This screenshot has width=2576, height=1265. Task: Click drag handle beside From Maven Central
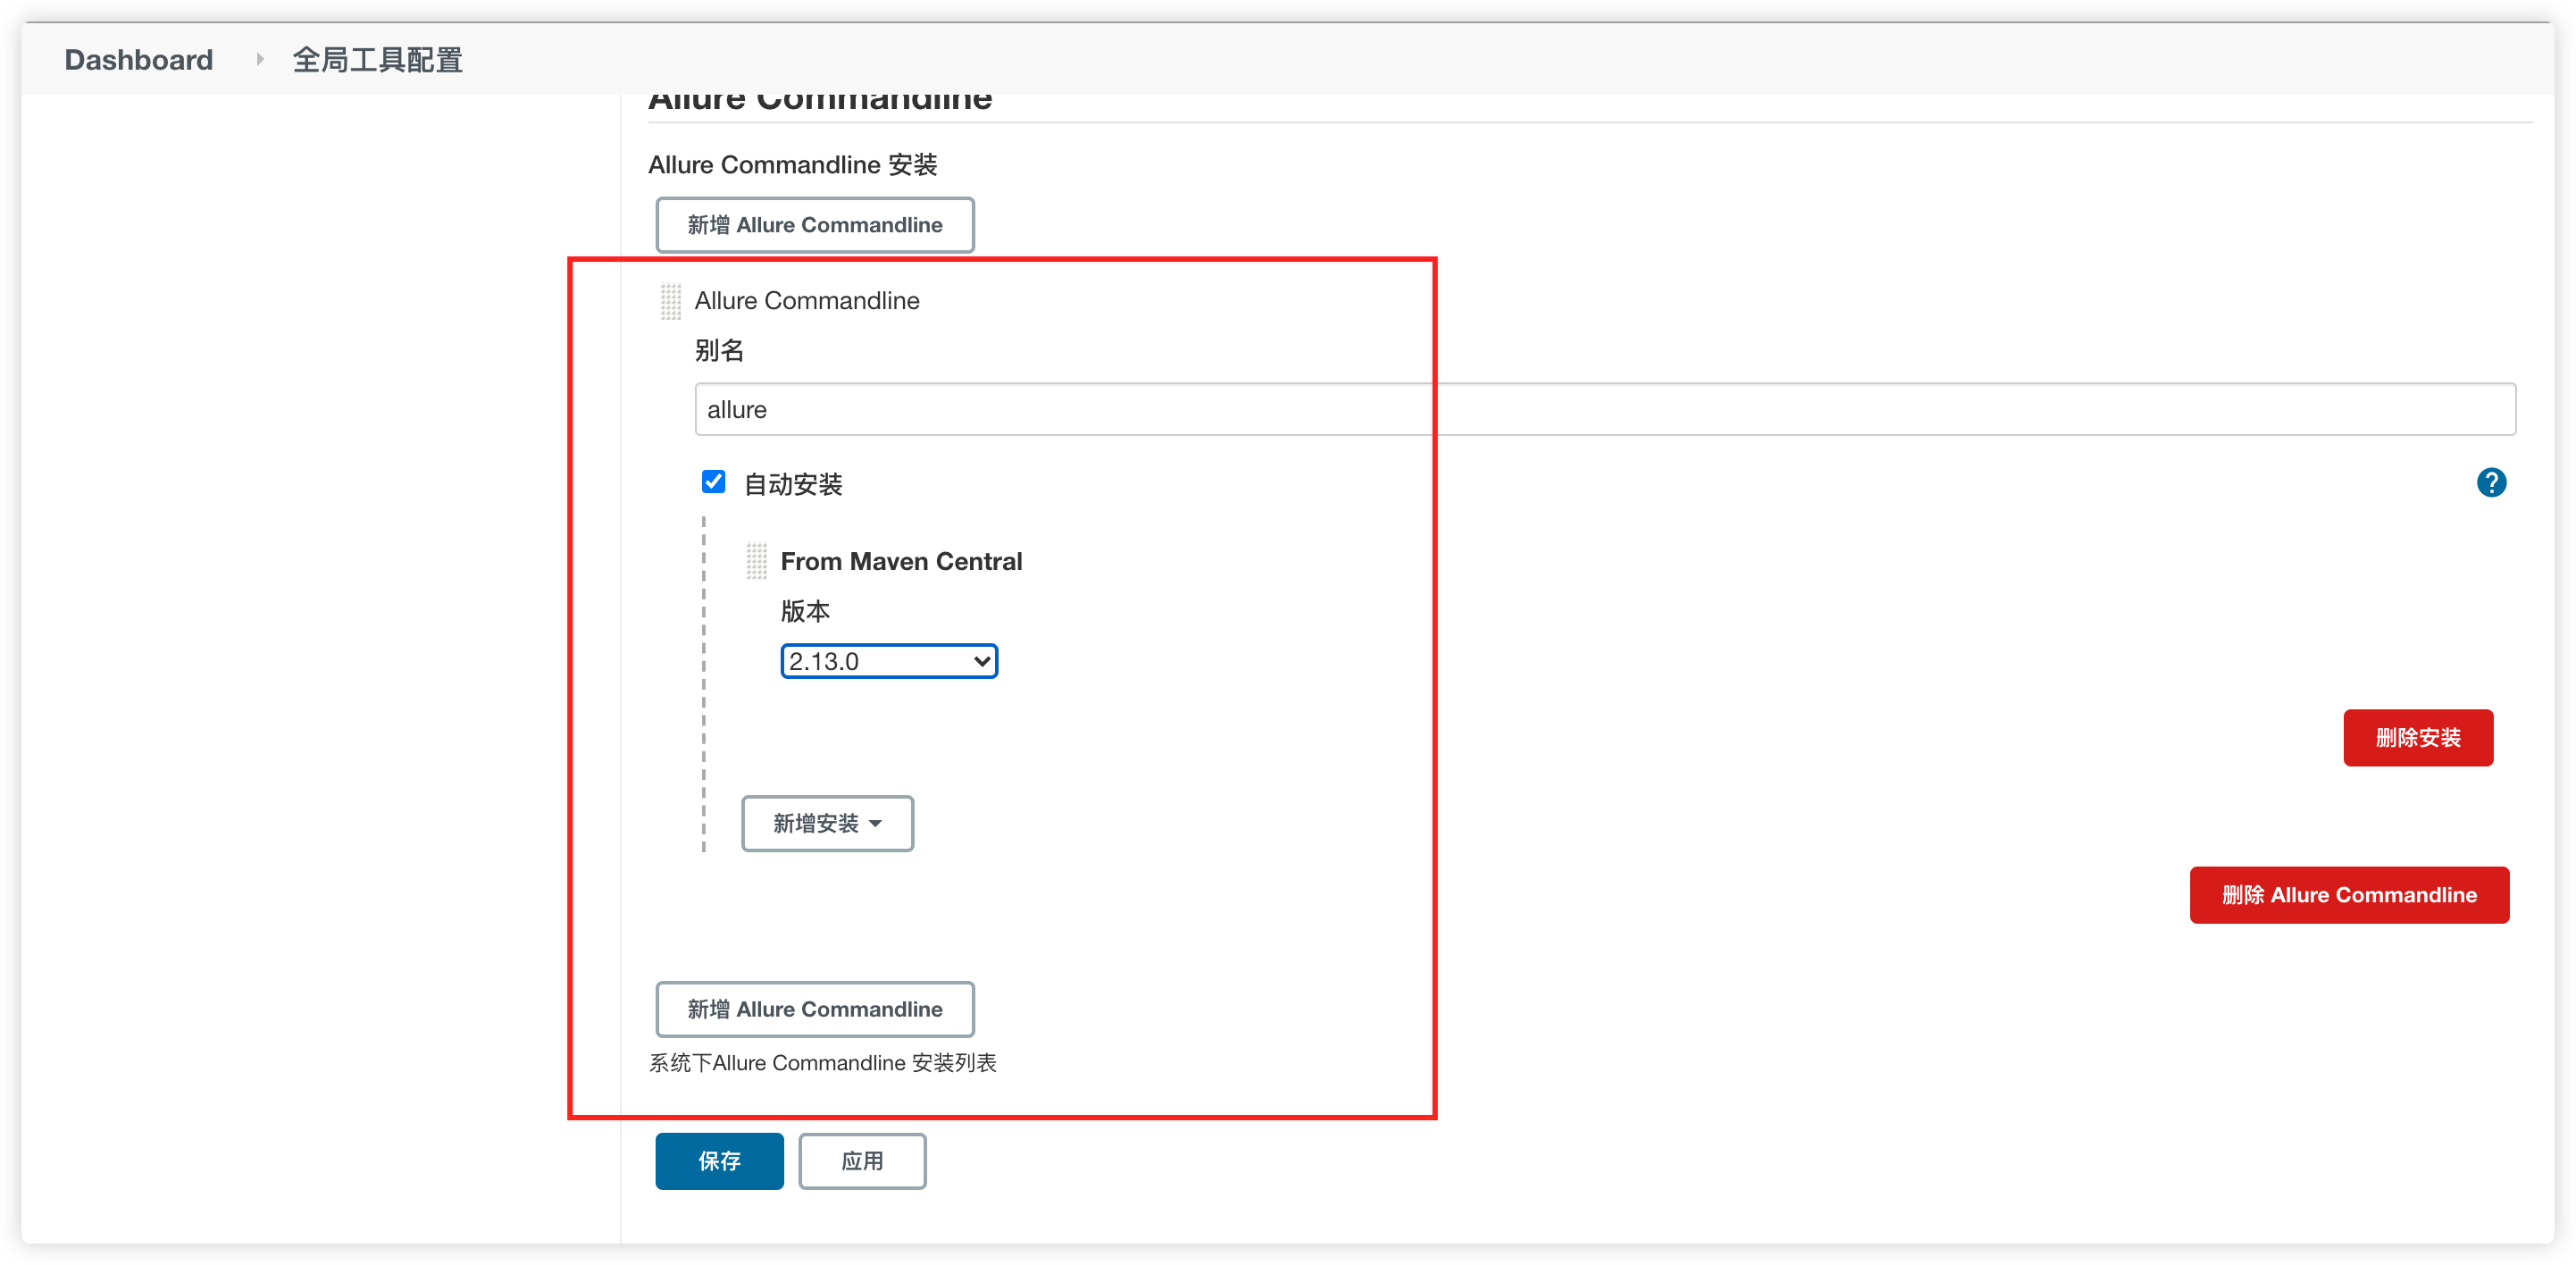[x=756, y=561]
